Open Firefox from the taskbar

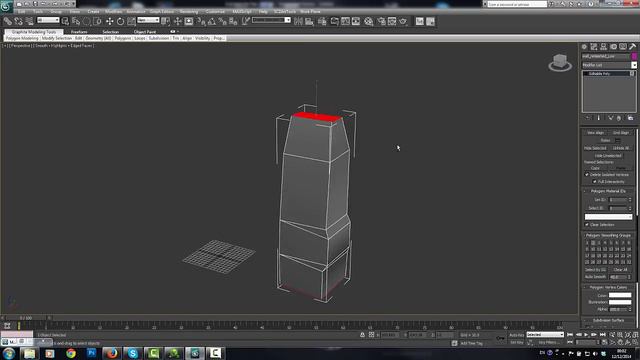pyautogui.click(x=112, y=353)
